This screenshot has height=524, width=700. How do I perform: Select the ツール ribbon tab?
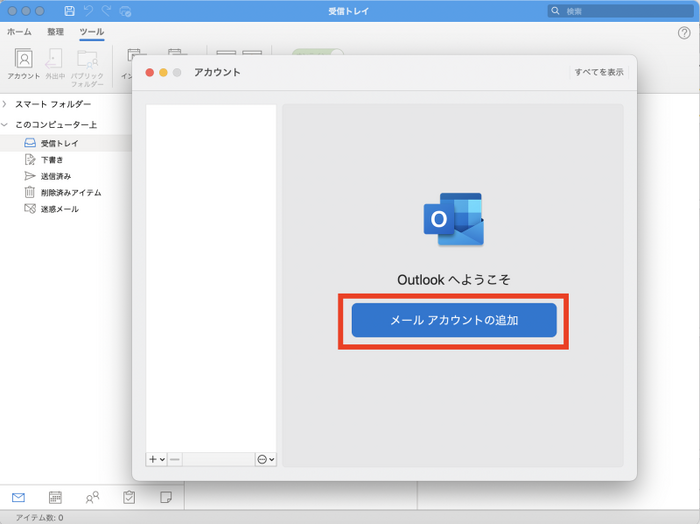[x=92, y=32]
